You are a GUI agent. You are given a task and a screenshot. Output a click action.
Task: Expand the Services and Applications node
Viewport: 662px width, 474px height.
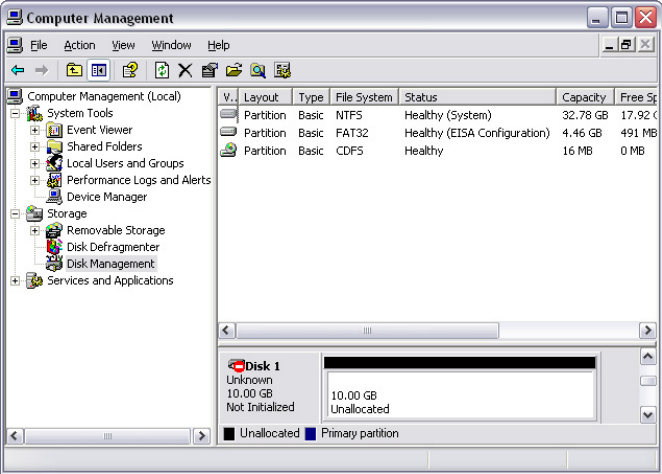(x=15, y=281)
